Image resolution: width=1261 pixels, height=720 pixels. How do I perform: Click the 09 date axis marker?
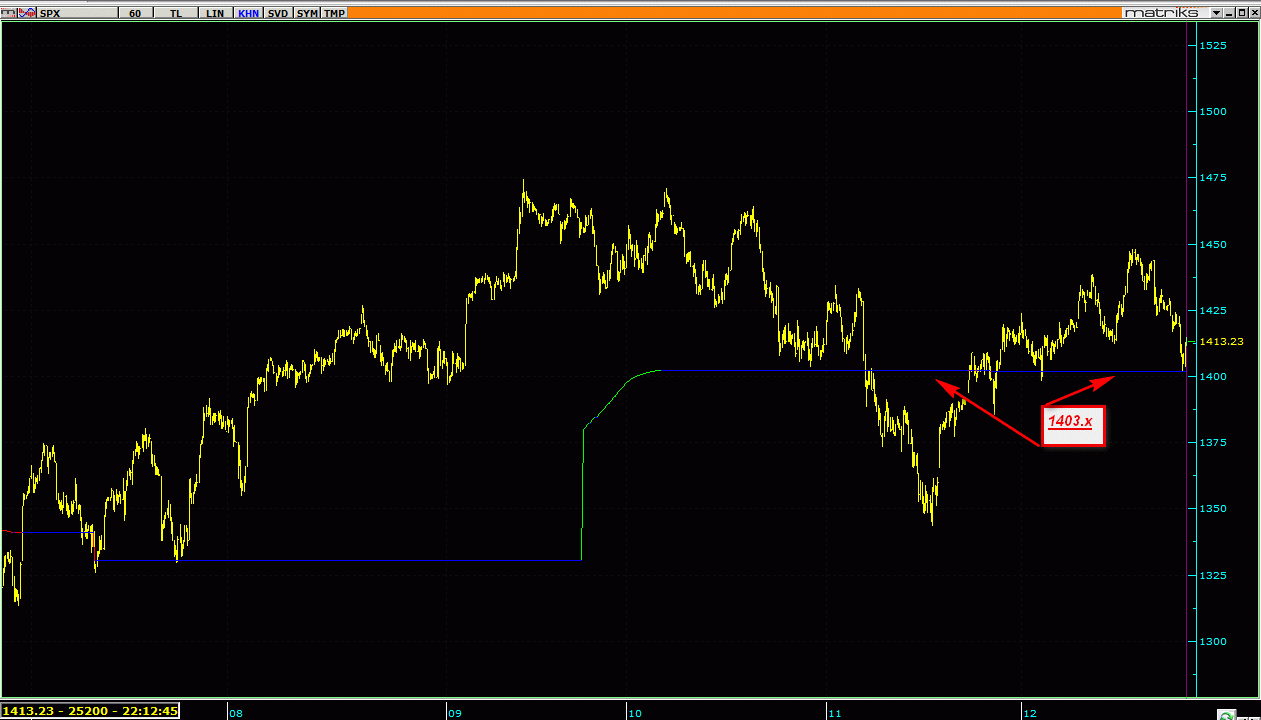pyautogui.click(x=455, y=713)
